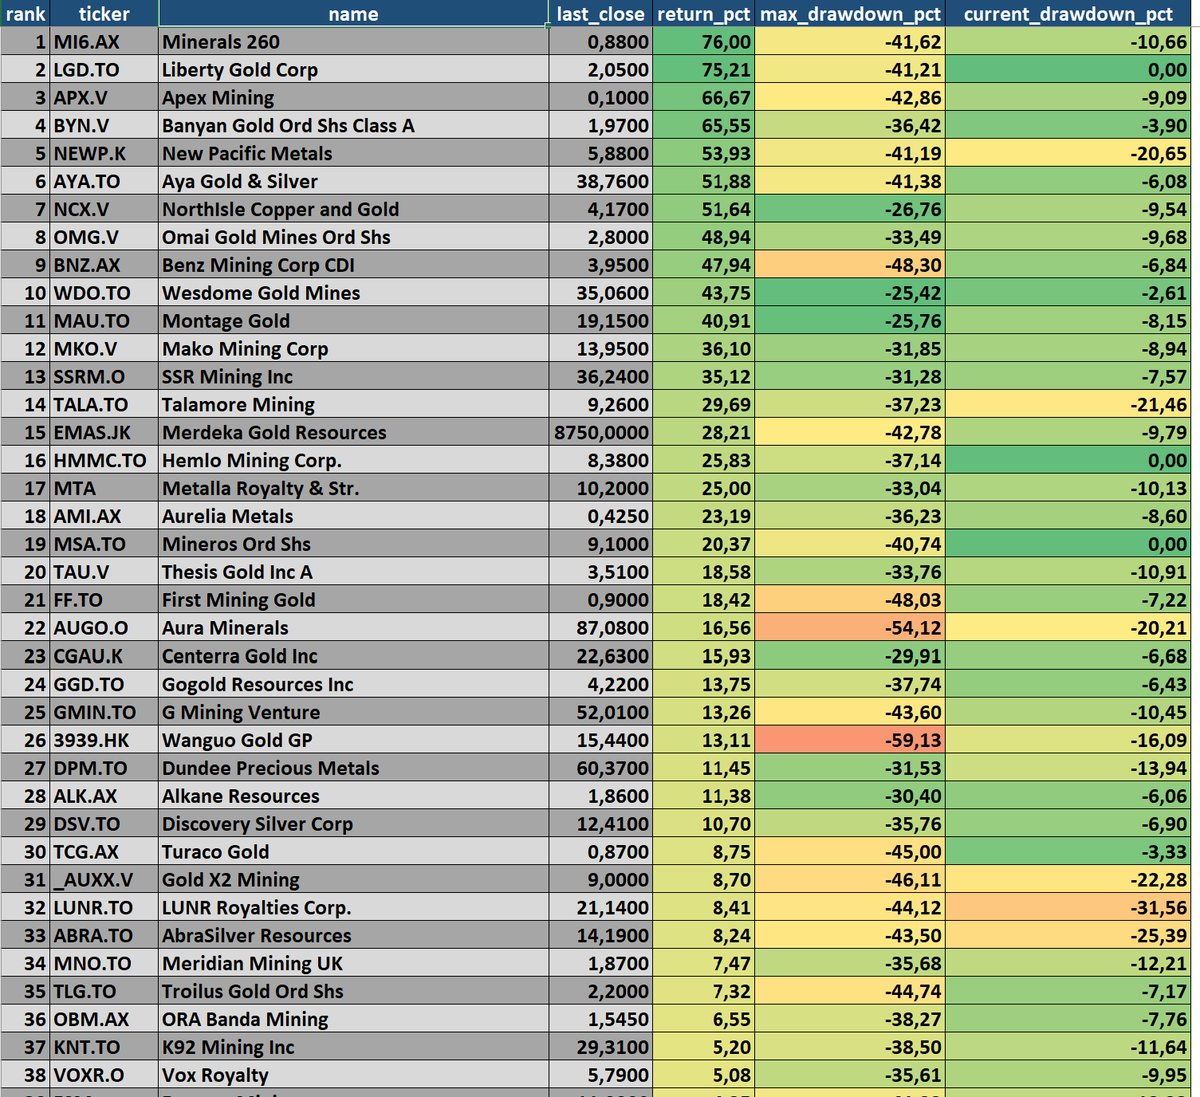Click the Talamore Mining cell
The width and height of the screenshot is (1200, 1097).
(353, 405)
